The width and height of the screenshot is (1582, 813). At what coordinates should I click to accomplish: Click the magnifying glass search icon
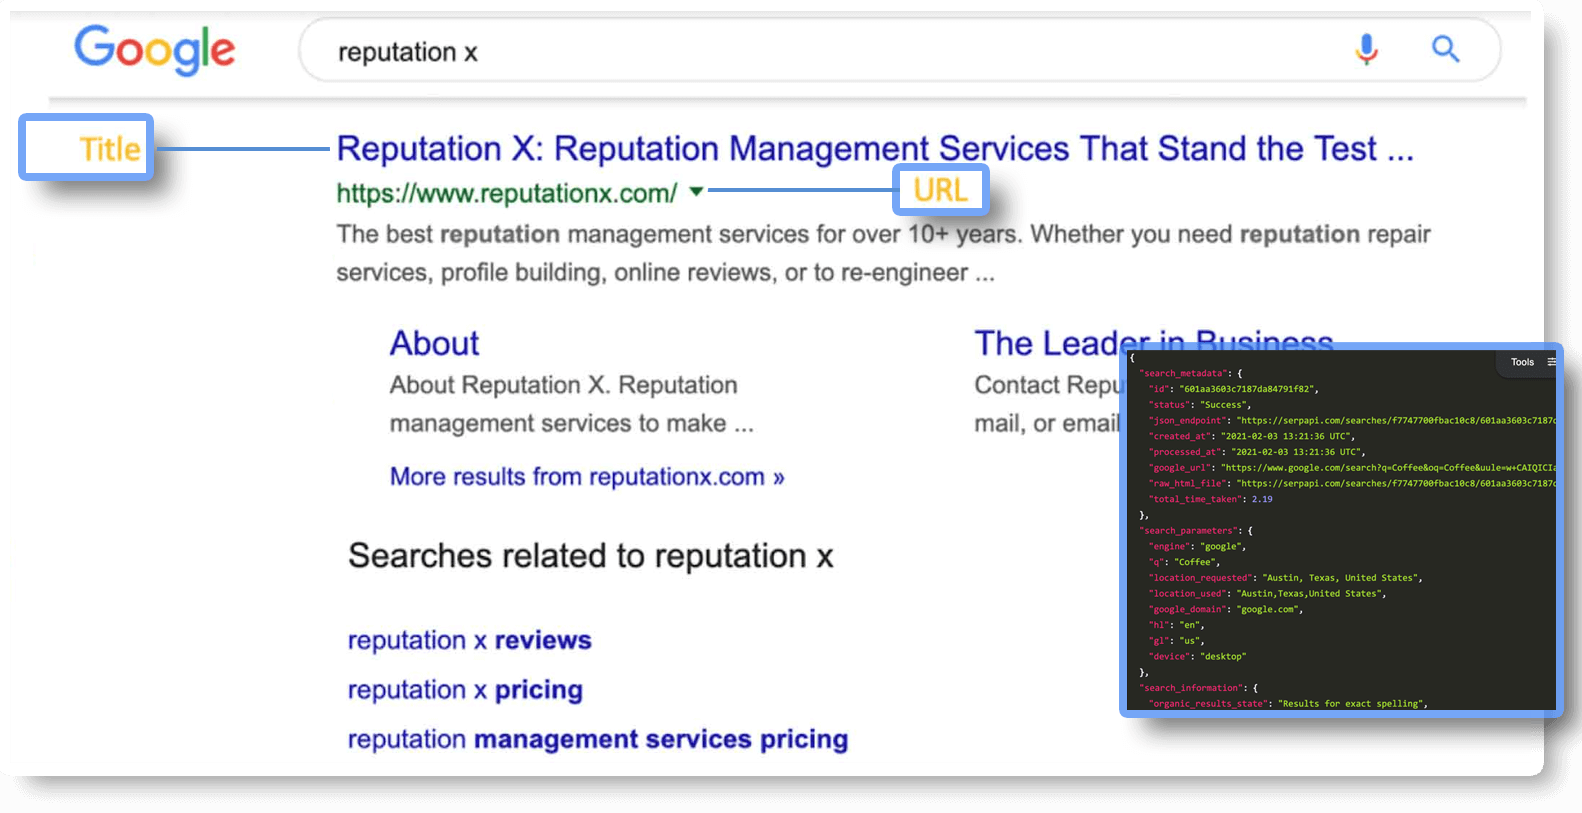(1445, 48)
